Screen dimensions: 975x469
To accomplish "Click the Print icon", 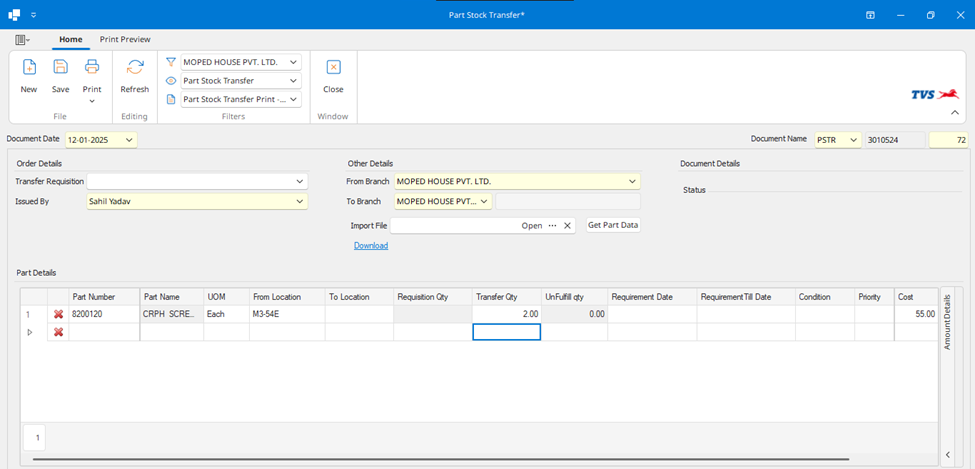I will click(92, 68).
